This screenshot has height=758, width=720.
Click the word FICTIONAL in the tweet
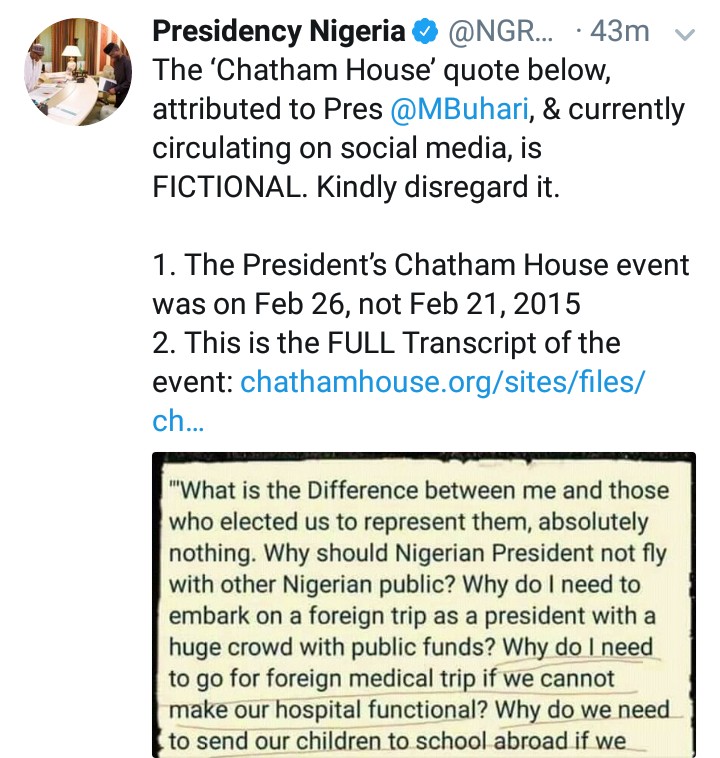[230, 189]
